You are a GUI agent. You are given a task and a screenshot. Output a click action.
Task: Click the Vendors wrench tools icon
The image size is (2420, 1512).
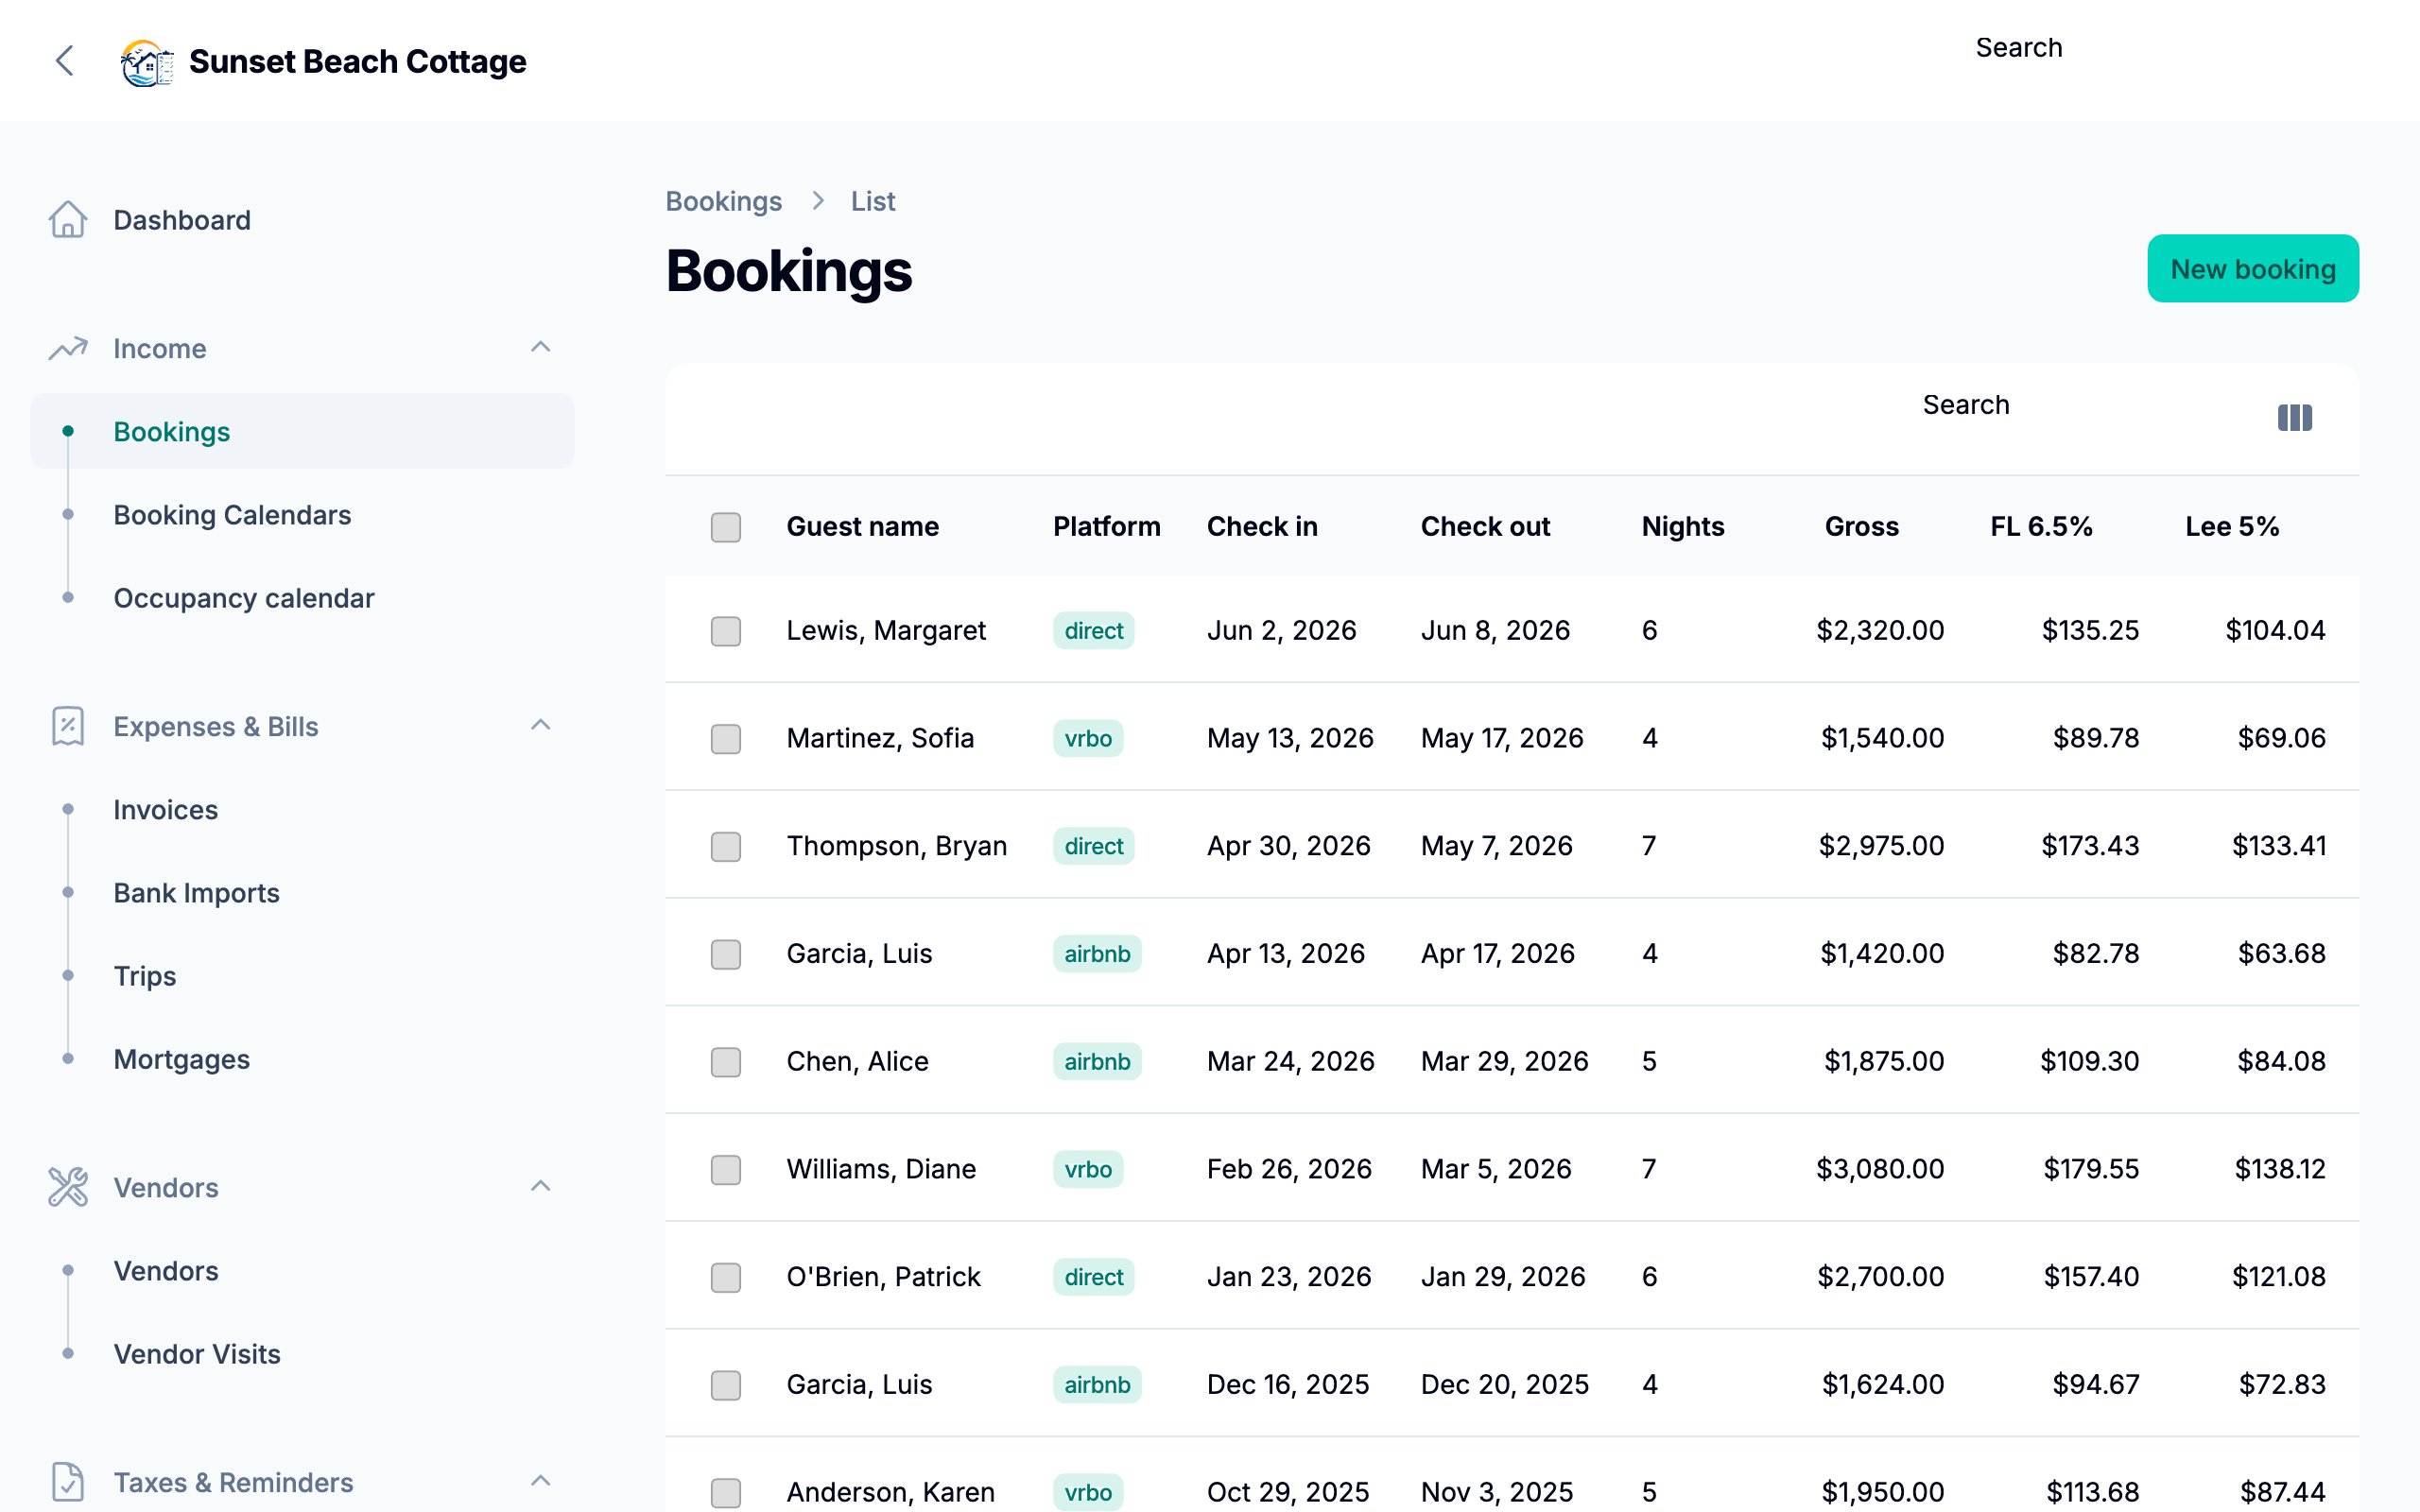point(67,1188)
